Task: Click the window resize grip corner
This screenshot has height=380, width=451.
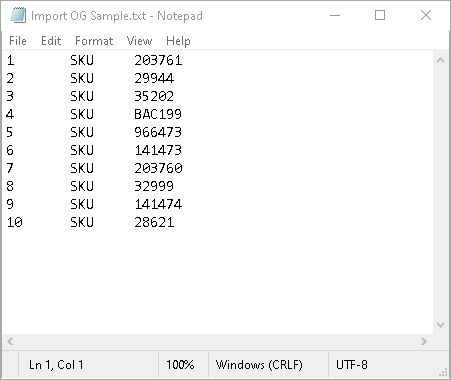Action: coord(443,372)
